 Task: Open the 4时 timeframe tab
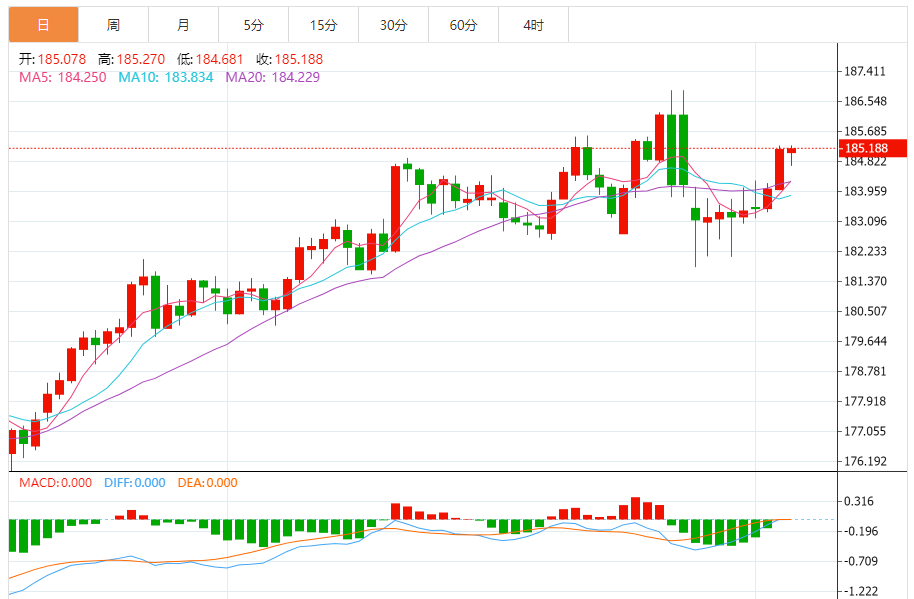533,25
